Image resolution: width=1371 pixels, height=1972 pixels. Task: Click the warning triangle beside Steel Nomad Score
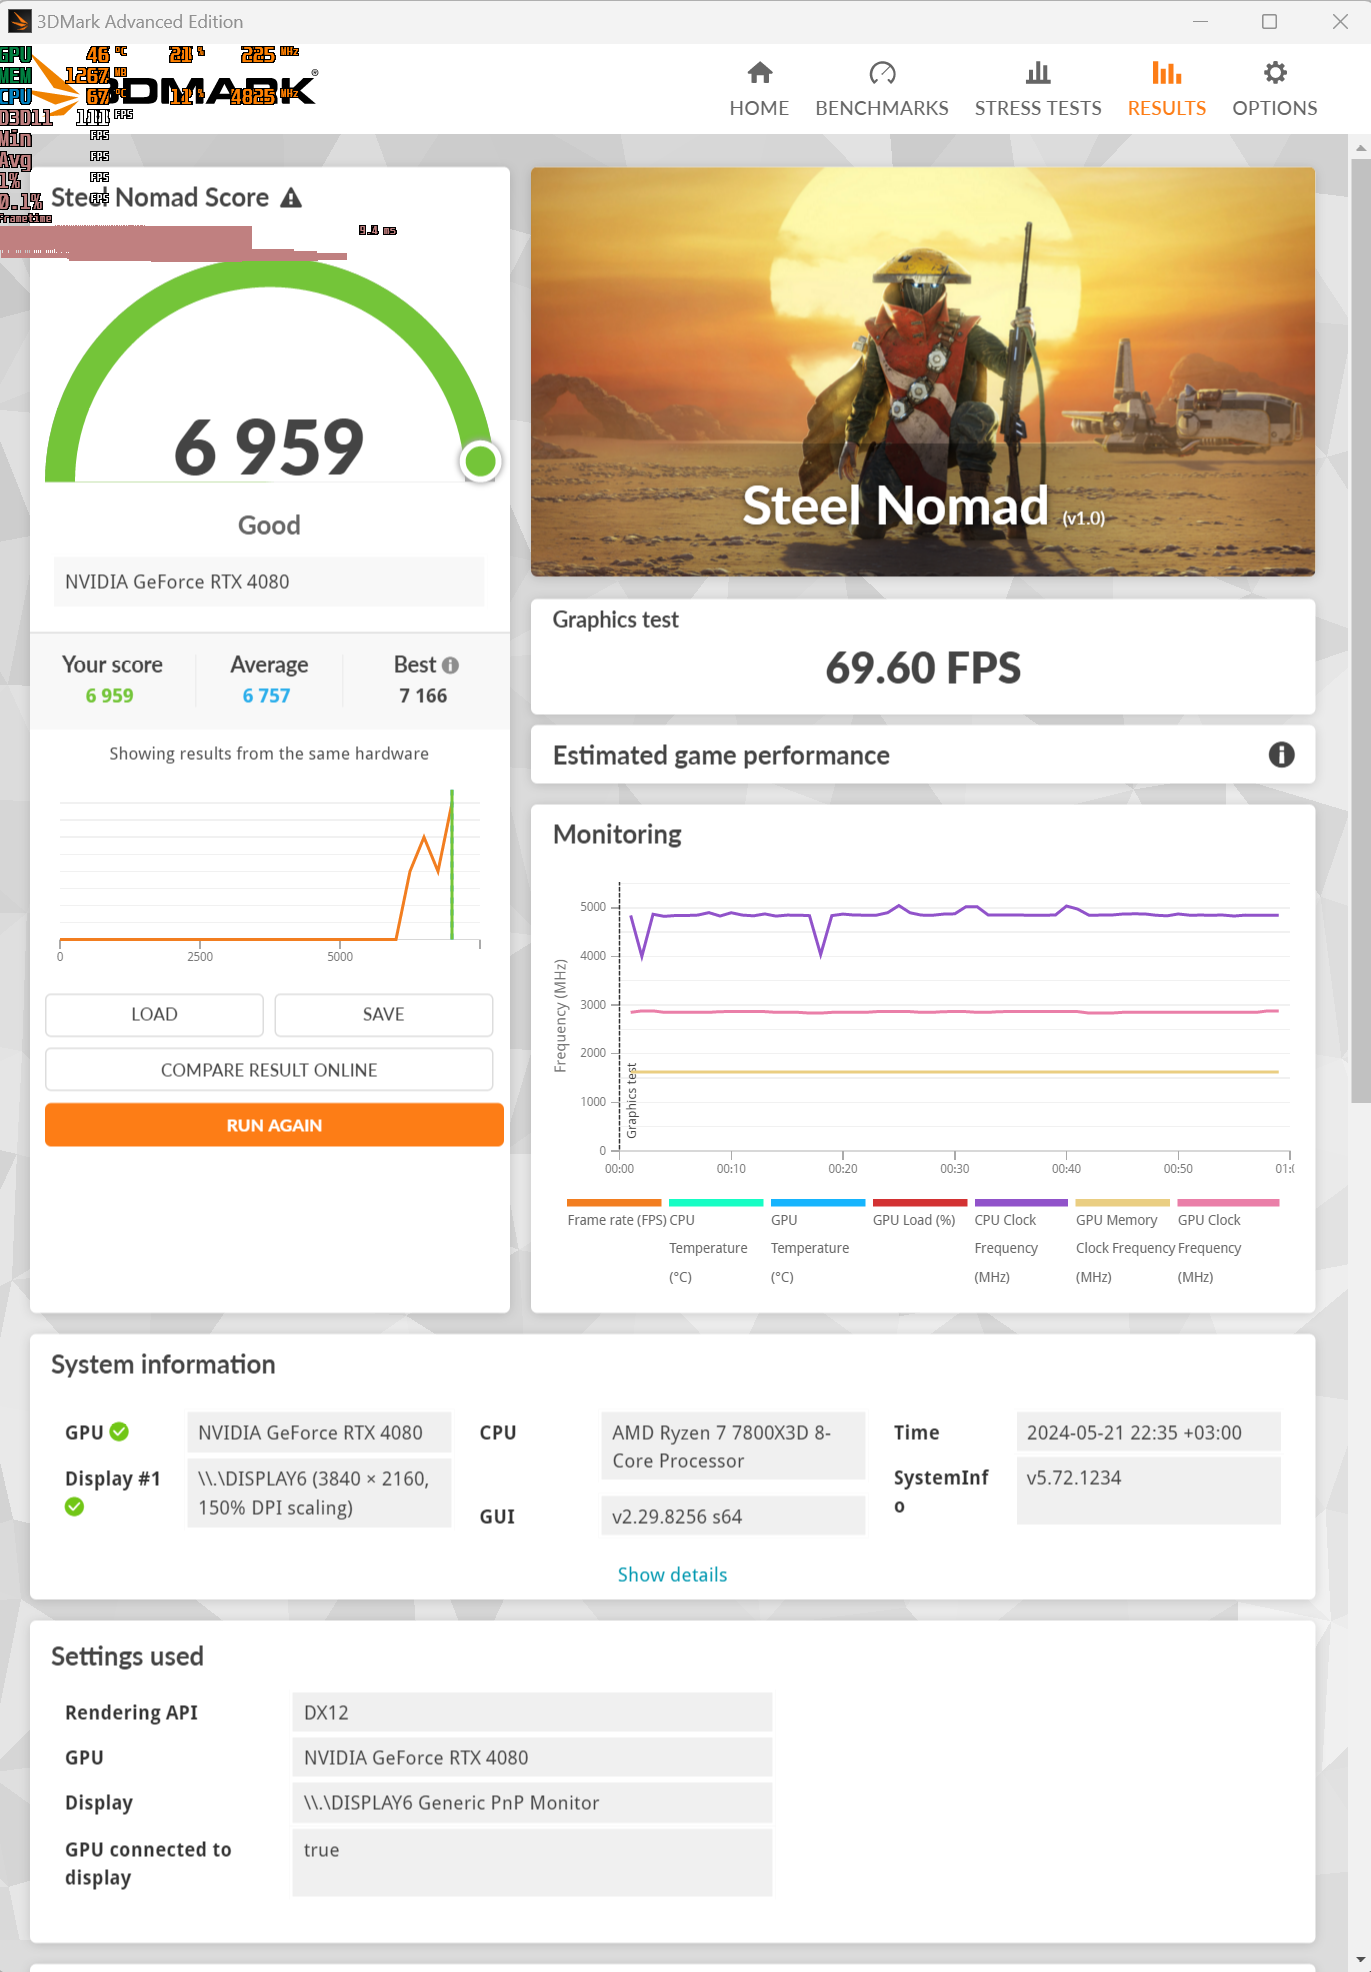pyautogui.click(x=291, y=198)
